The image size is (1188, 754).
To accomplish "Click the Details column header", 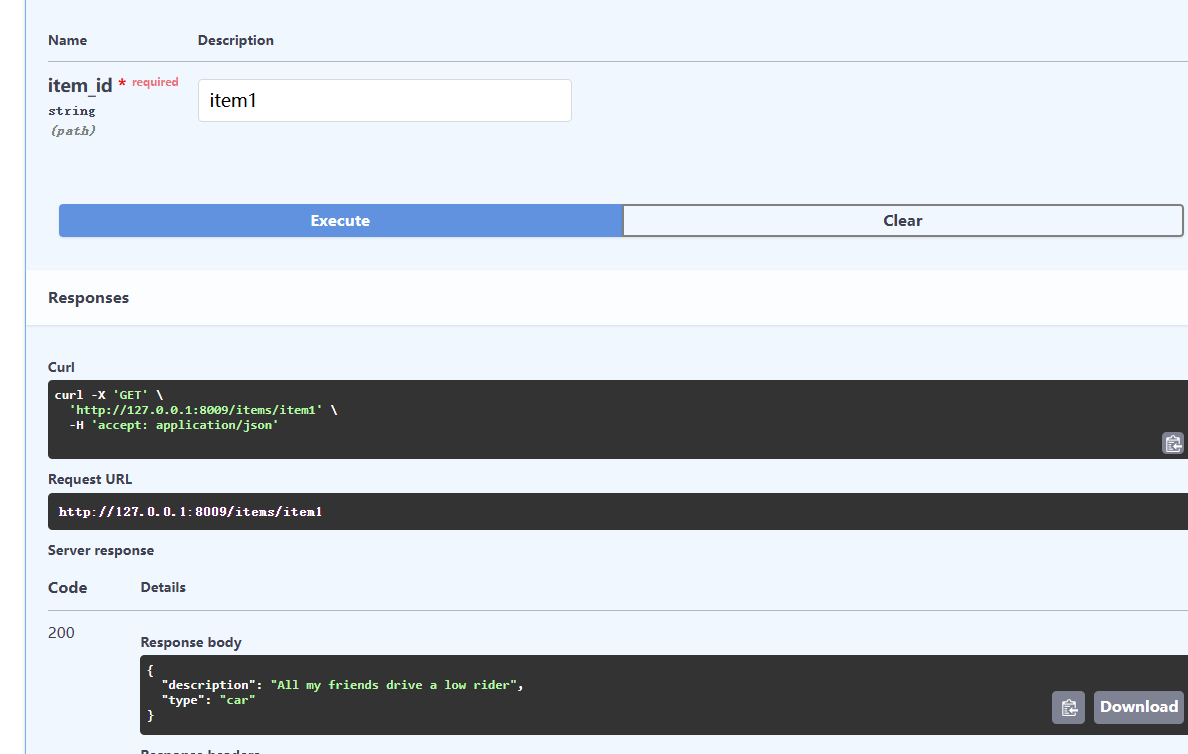I will [x=163, y=587].
